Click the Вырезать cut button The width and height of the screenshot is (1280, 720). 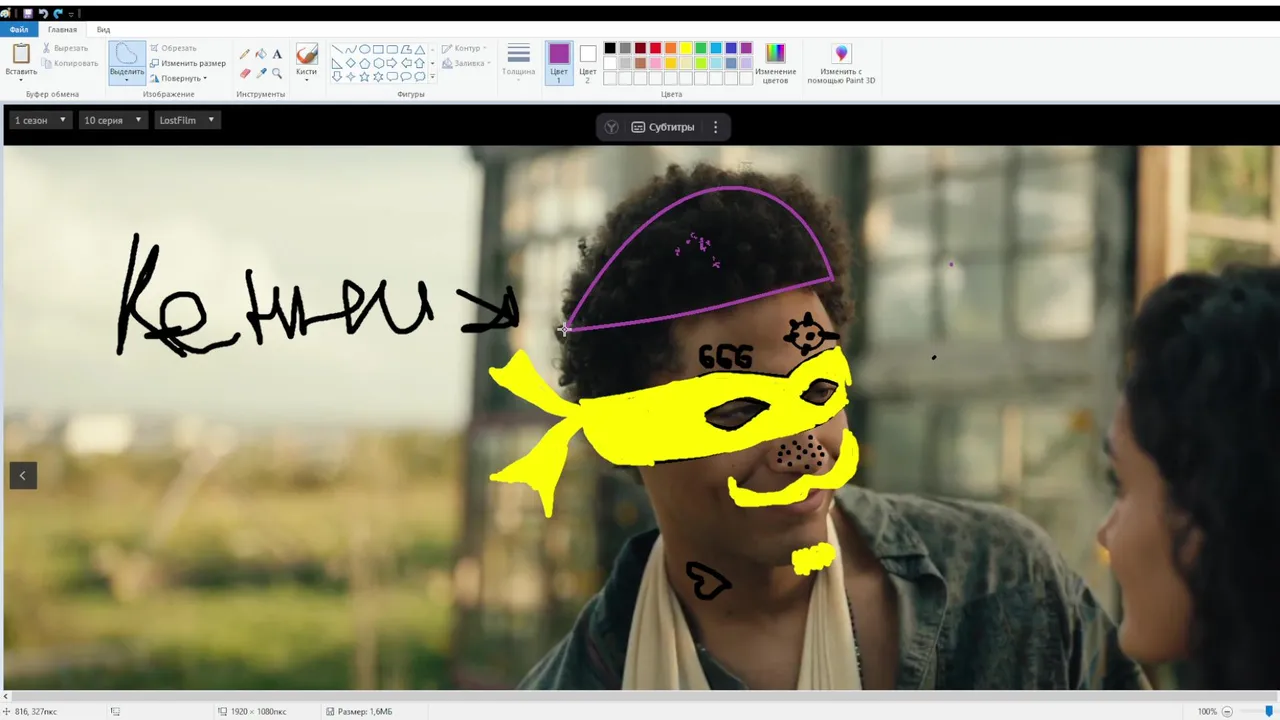coord(66,48)
